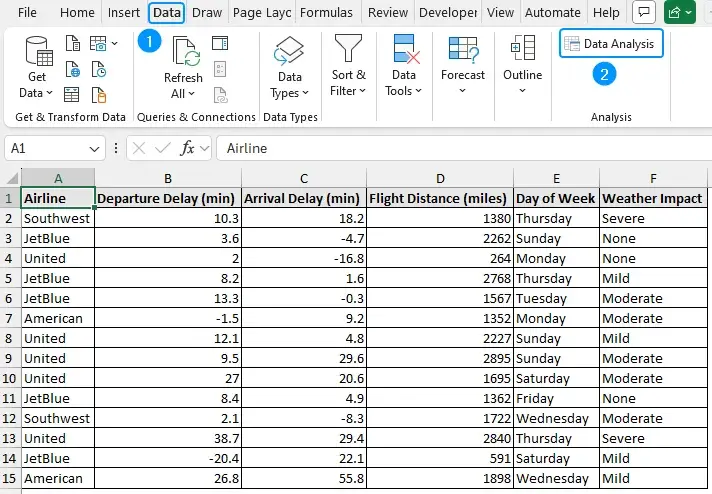Select the cell containing -20.4
This screenshot has width=712, height=494.
(x=168, y=458)
